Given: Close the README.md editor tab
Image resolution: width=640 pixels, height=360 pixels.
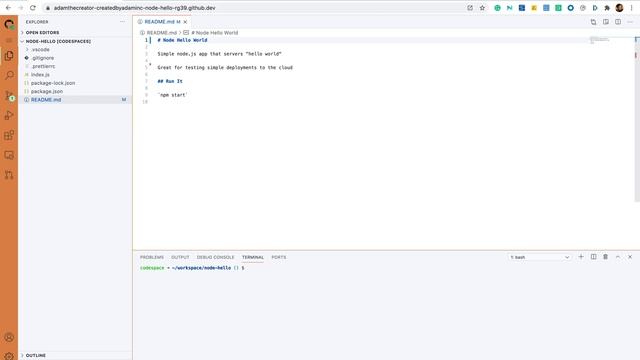Looking at the screenshot, I should pos(185,22).
